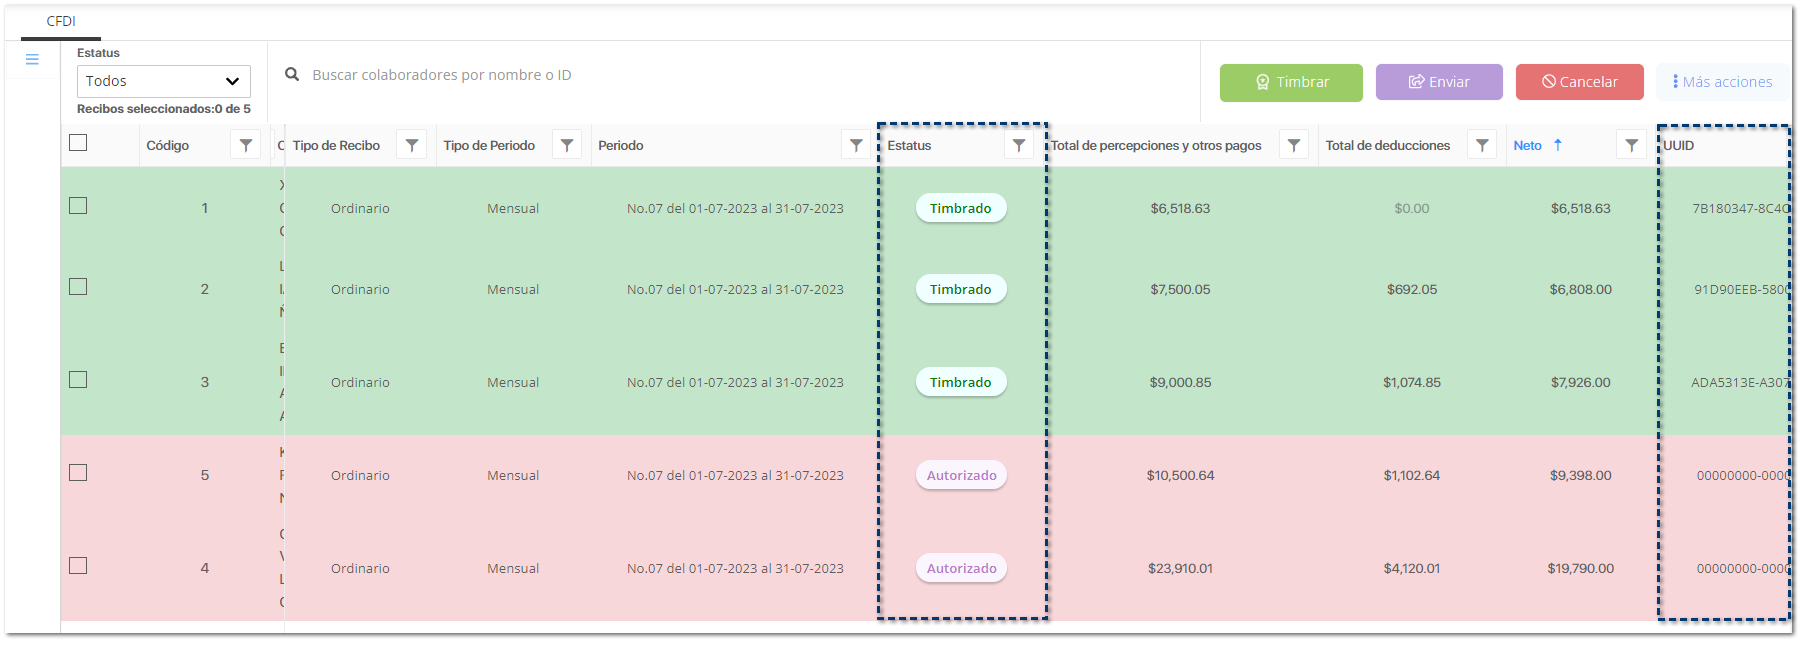
Task: Filter the Estatus column
Action: pos(1019,145)
